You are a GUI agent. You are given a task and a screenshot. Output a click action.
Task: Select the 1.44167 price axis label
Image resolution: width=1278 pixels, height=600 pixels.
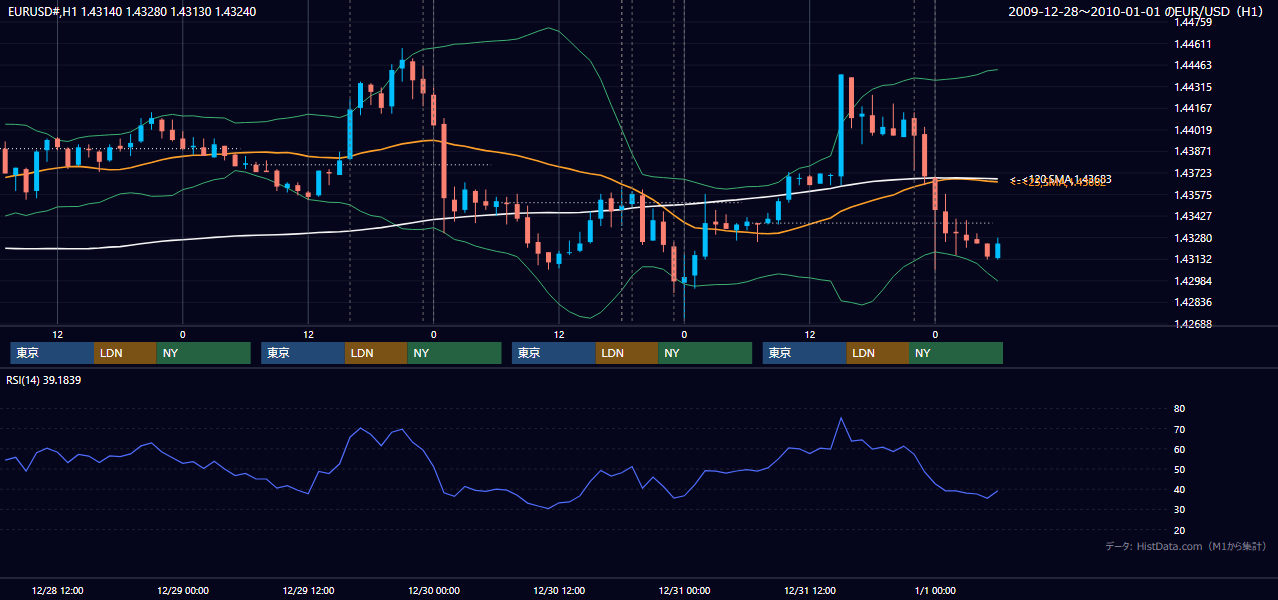coord(1193,108)
